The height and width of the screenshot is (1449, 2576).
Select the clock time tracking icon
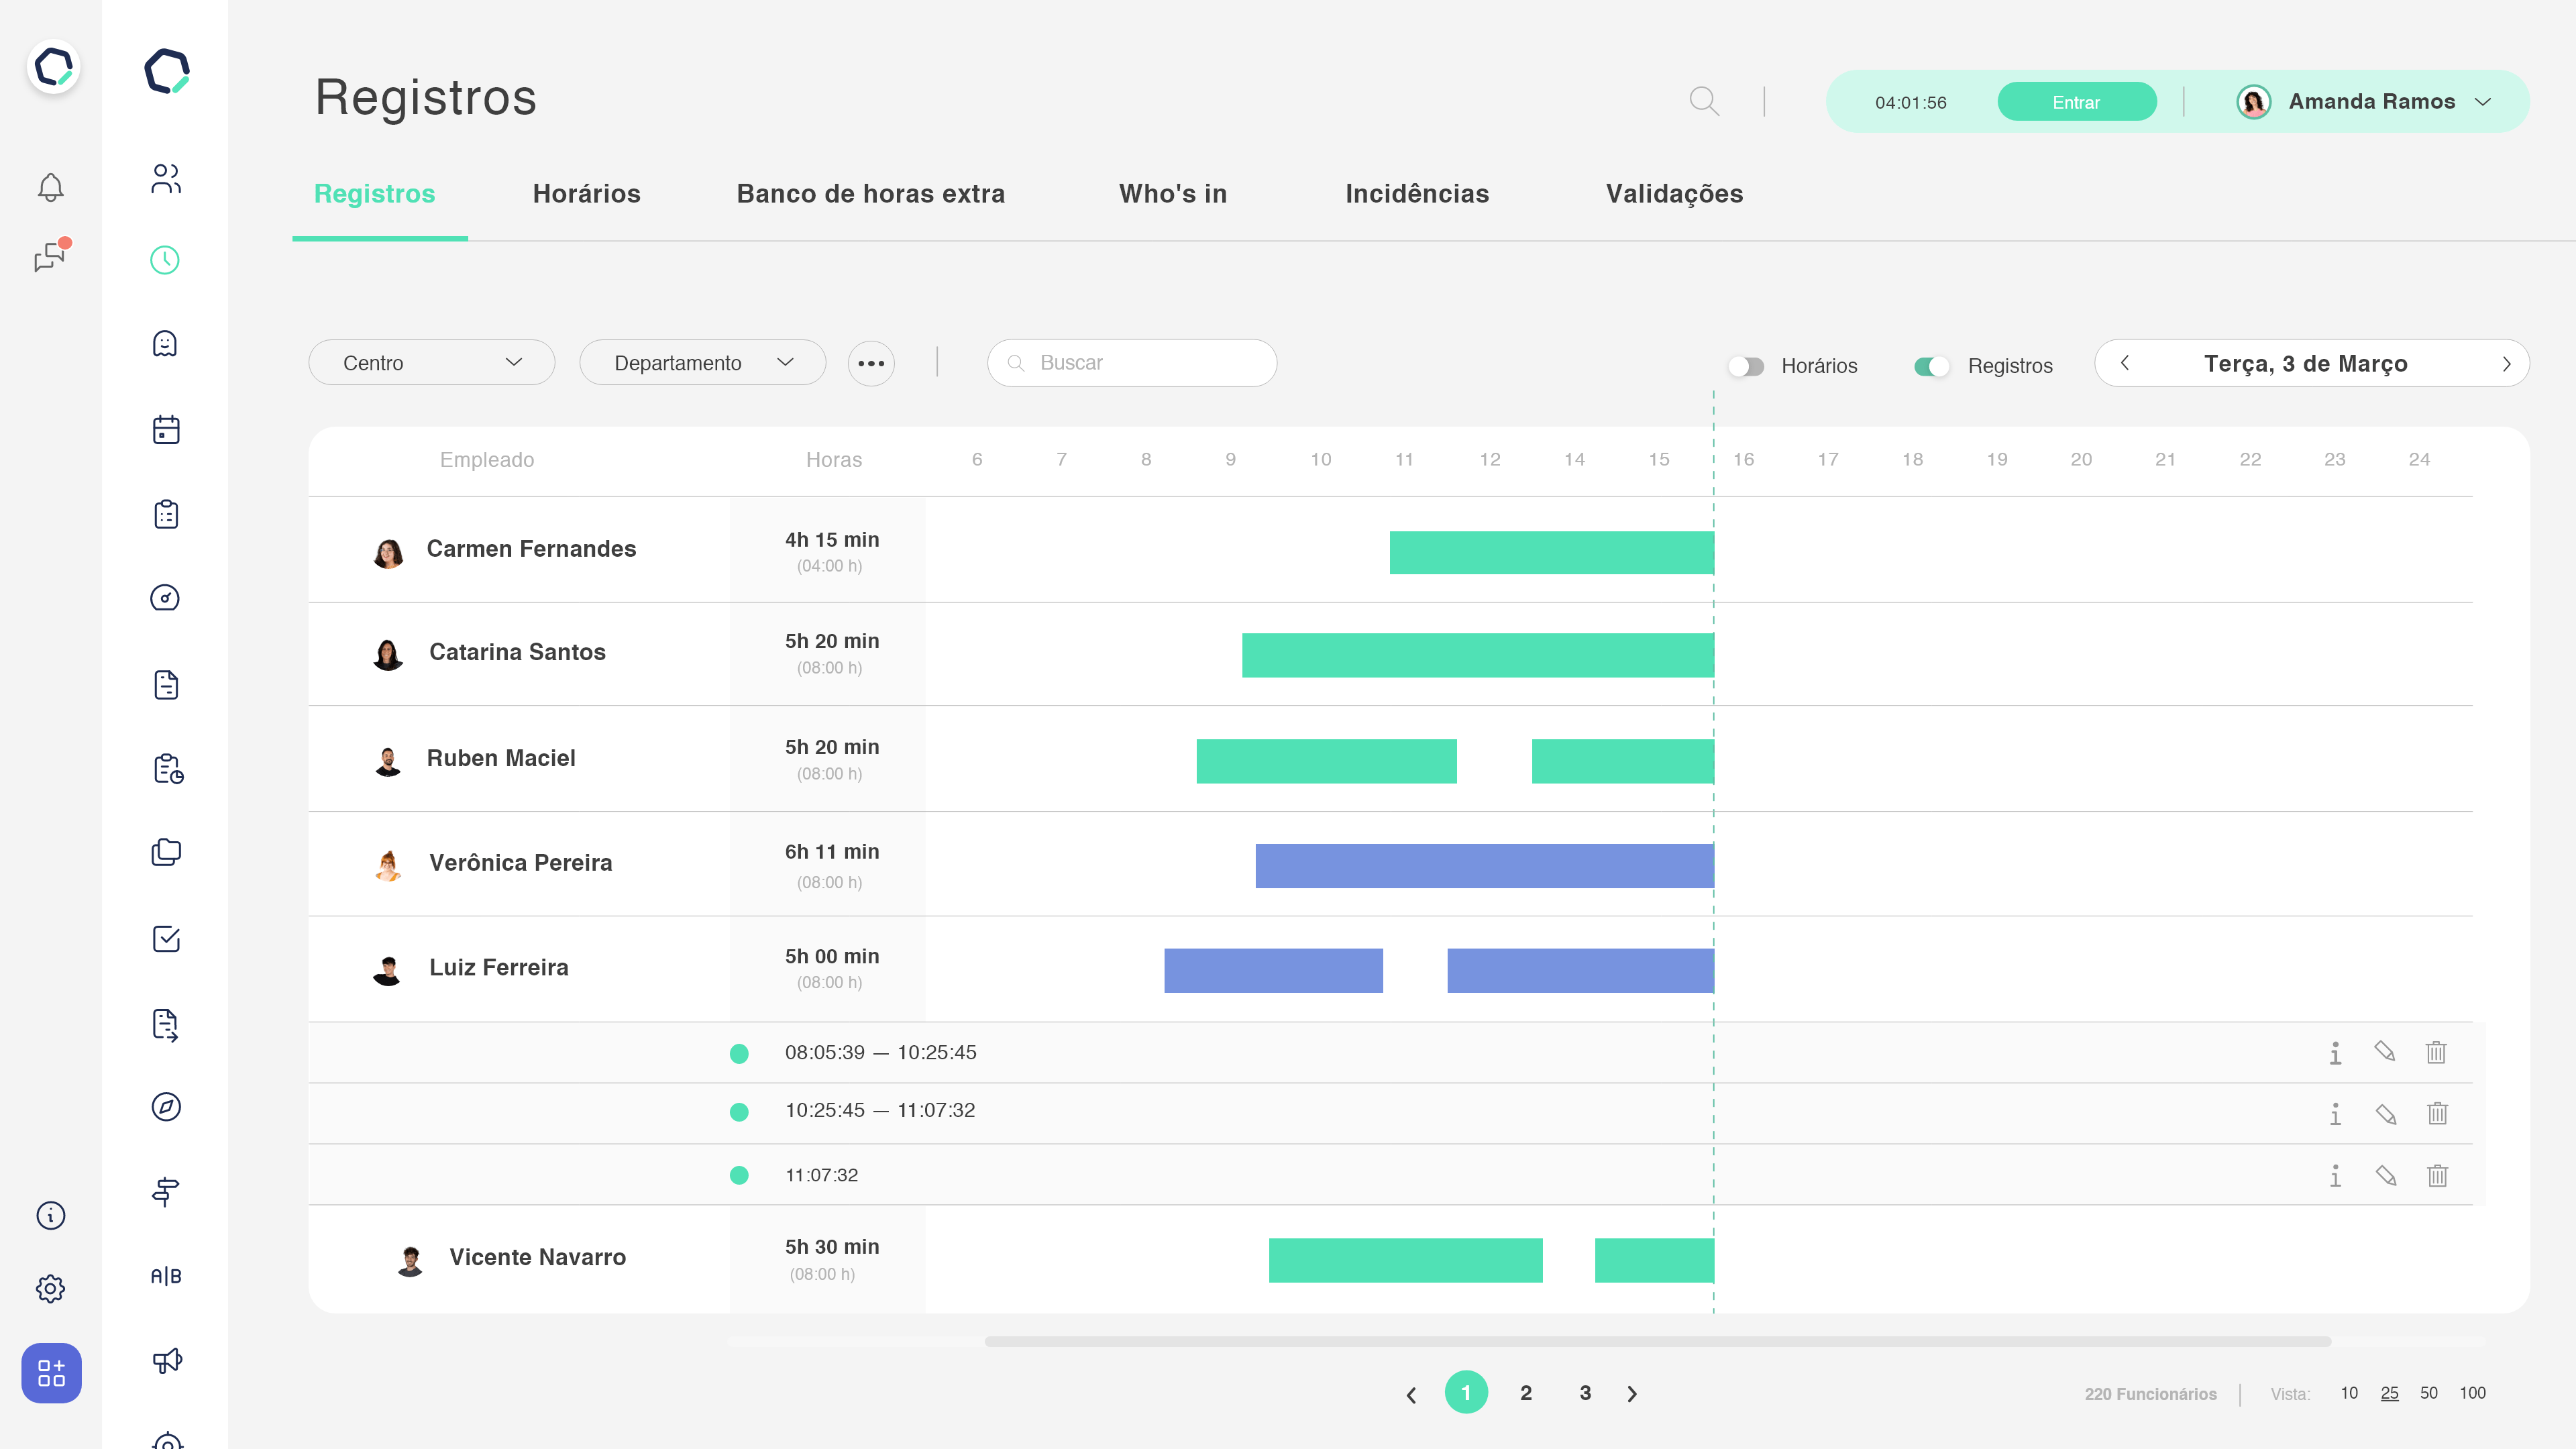pyautogui.click(x=165, y=260)
